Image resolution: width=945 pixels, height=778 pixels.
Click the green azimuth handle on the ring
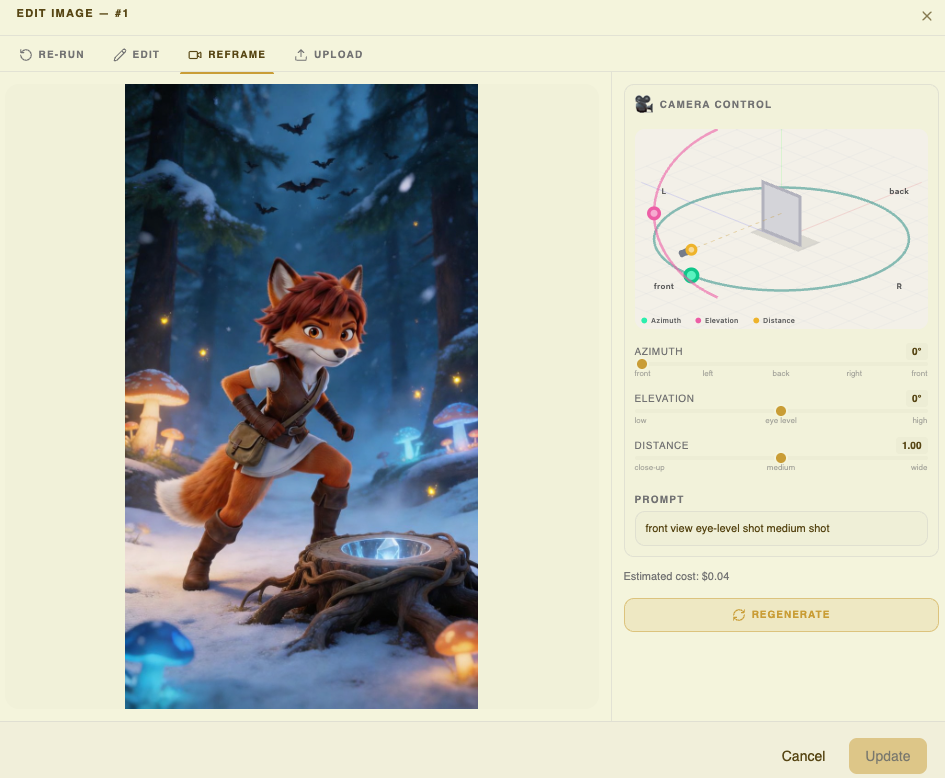[691, 275]
